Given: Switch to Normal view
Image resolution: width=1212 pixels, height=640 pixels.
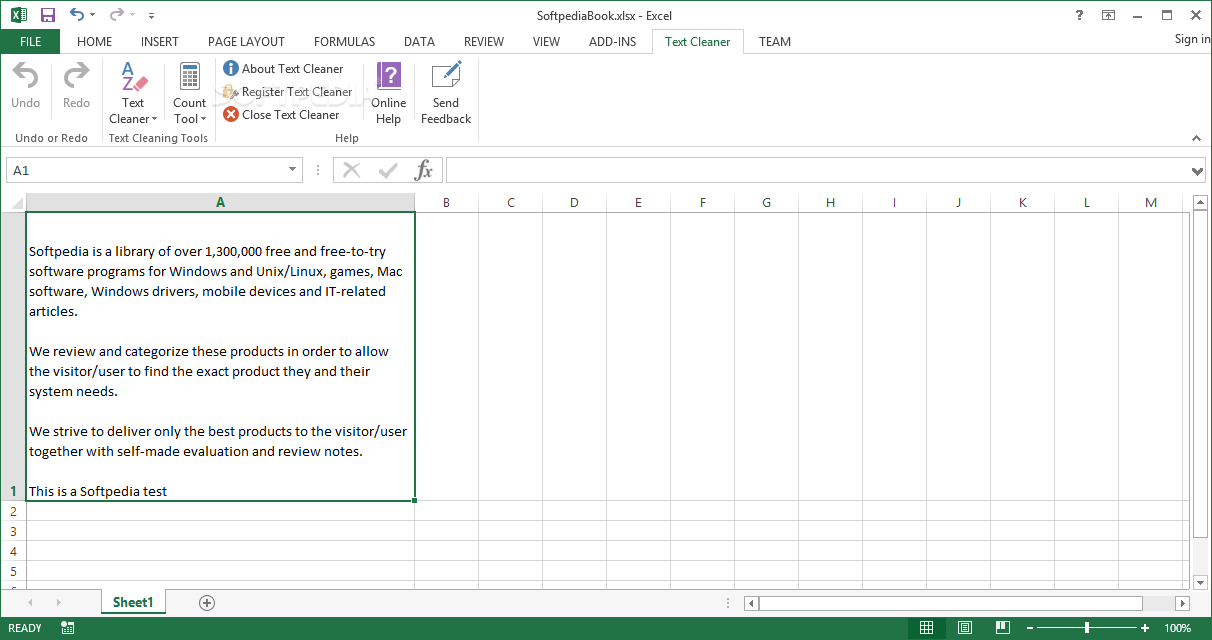Looking at the screenshot, I should 926,628.
